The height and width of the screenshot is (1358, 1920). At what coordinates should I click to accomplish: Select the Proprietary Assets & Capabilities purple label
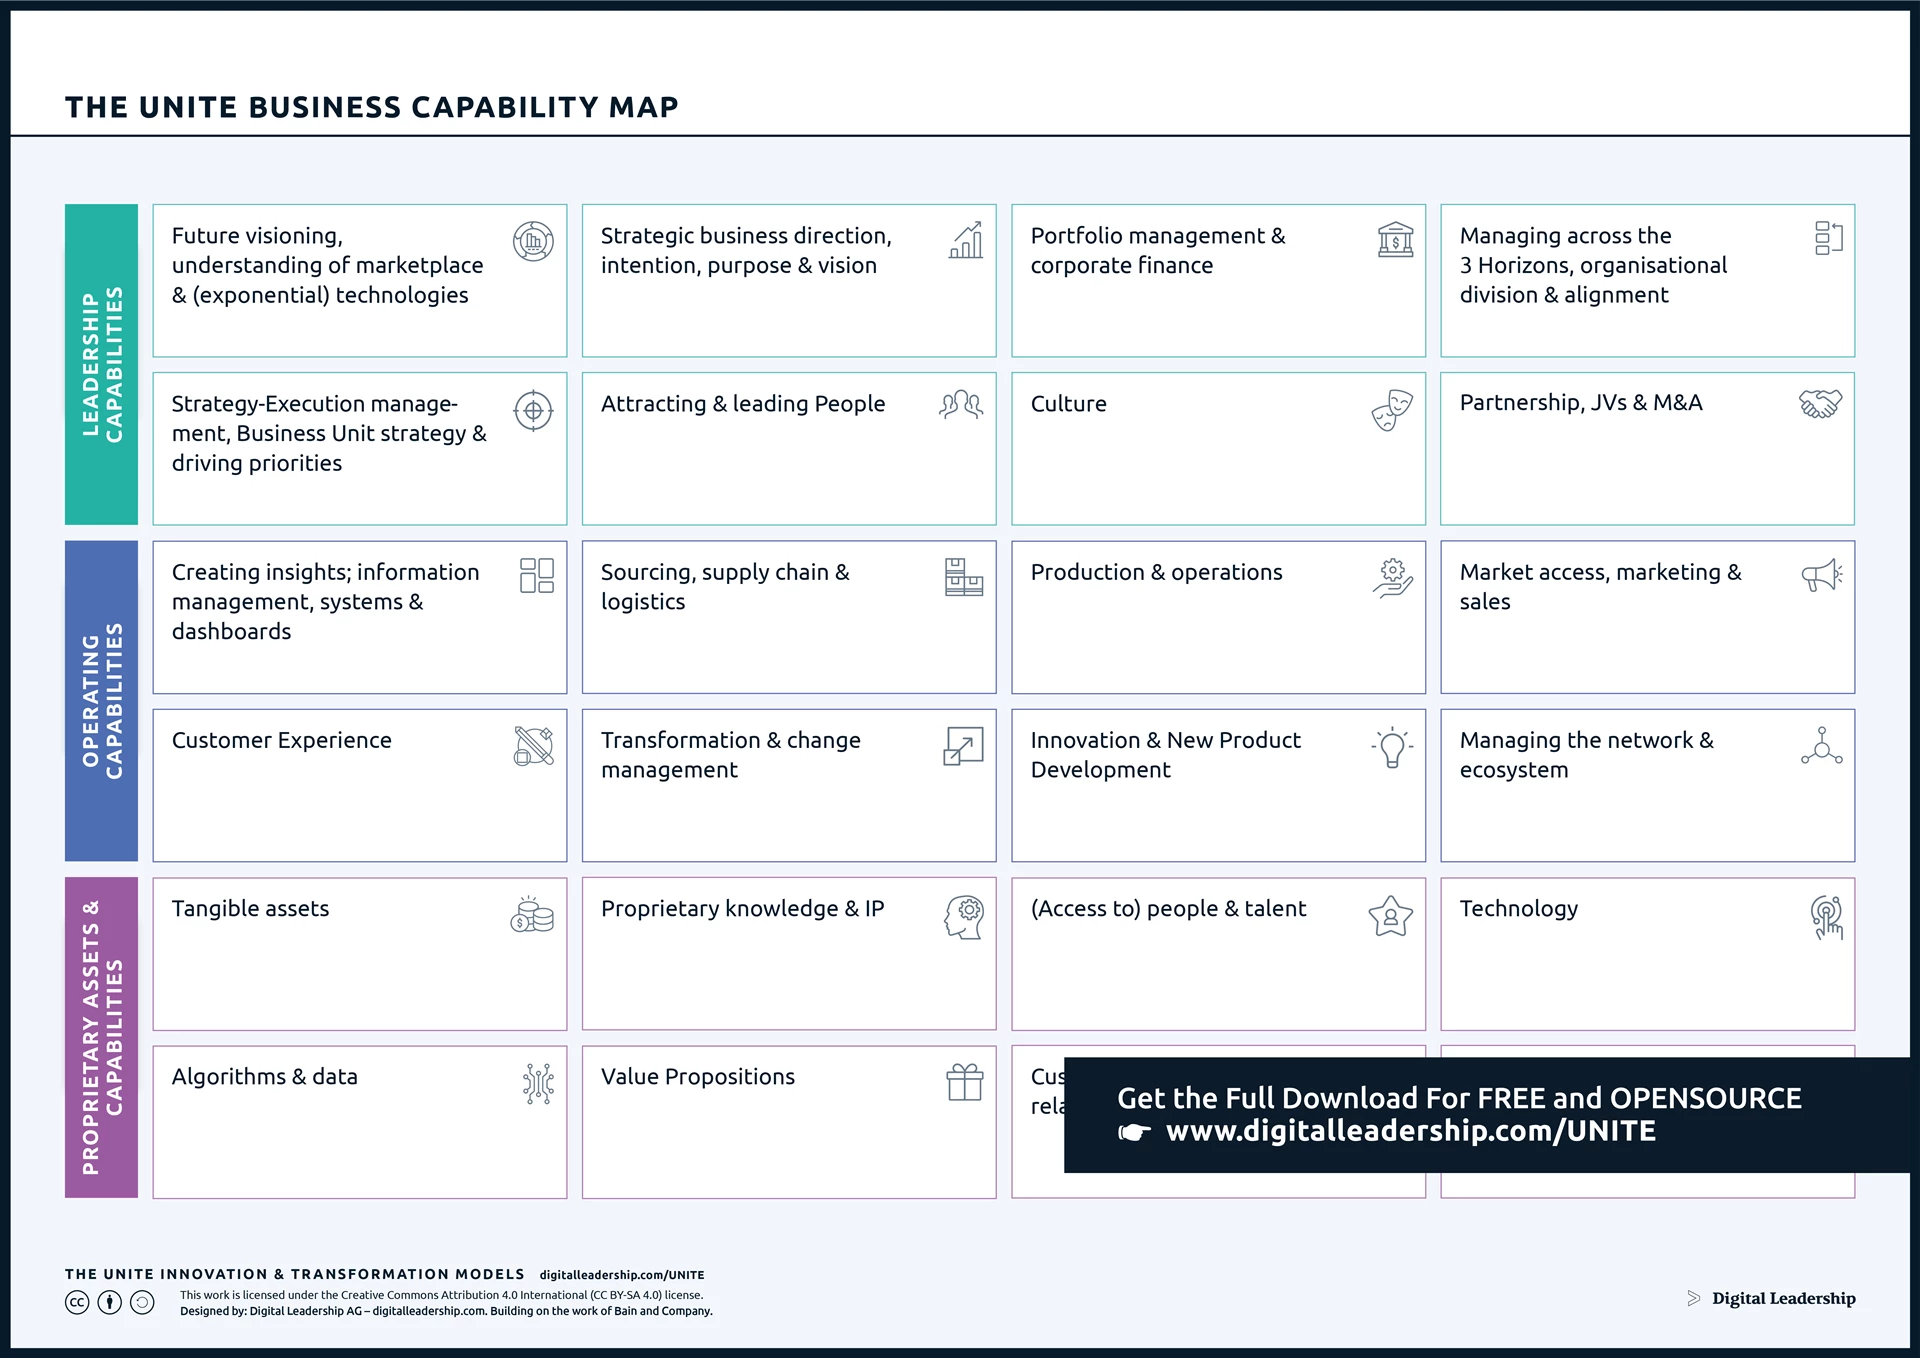coord(101,1037)
